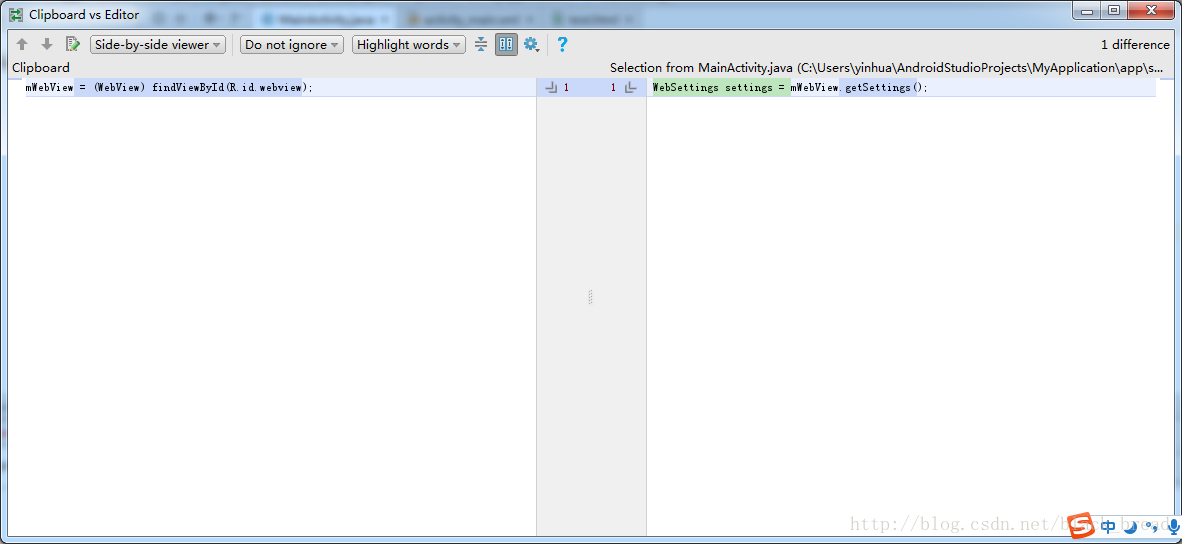
Task: Maximize the Clipboard vs Editor window
Action: coord(1113,11)
